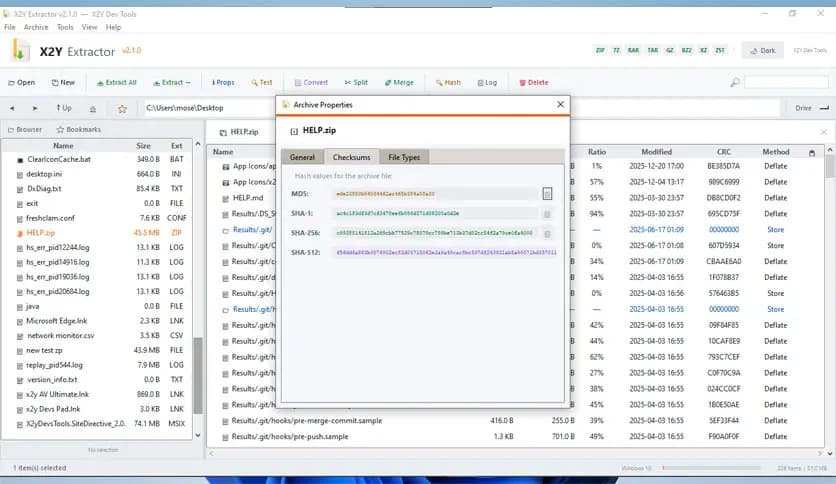Click the SHA-512 hash value field
The height and width of the screenshot is (484, 836).
[446, 252]
